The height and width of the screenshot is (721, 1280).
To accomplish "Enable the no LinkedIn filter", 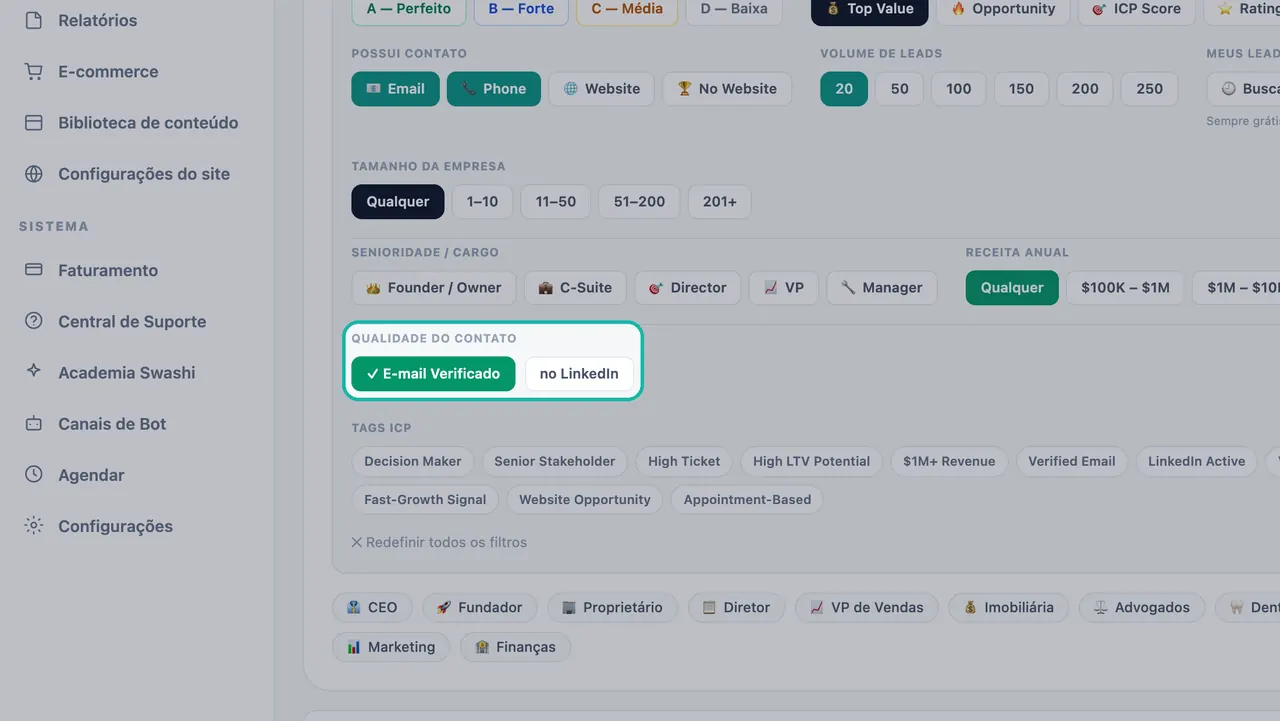I will (x=579, y=374).
